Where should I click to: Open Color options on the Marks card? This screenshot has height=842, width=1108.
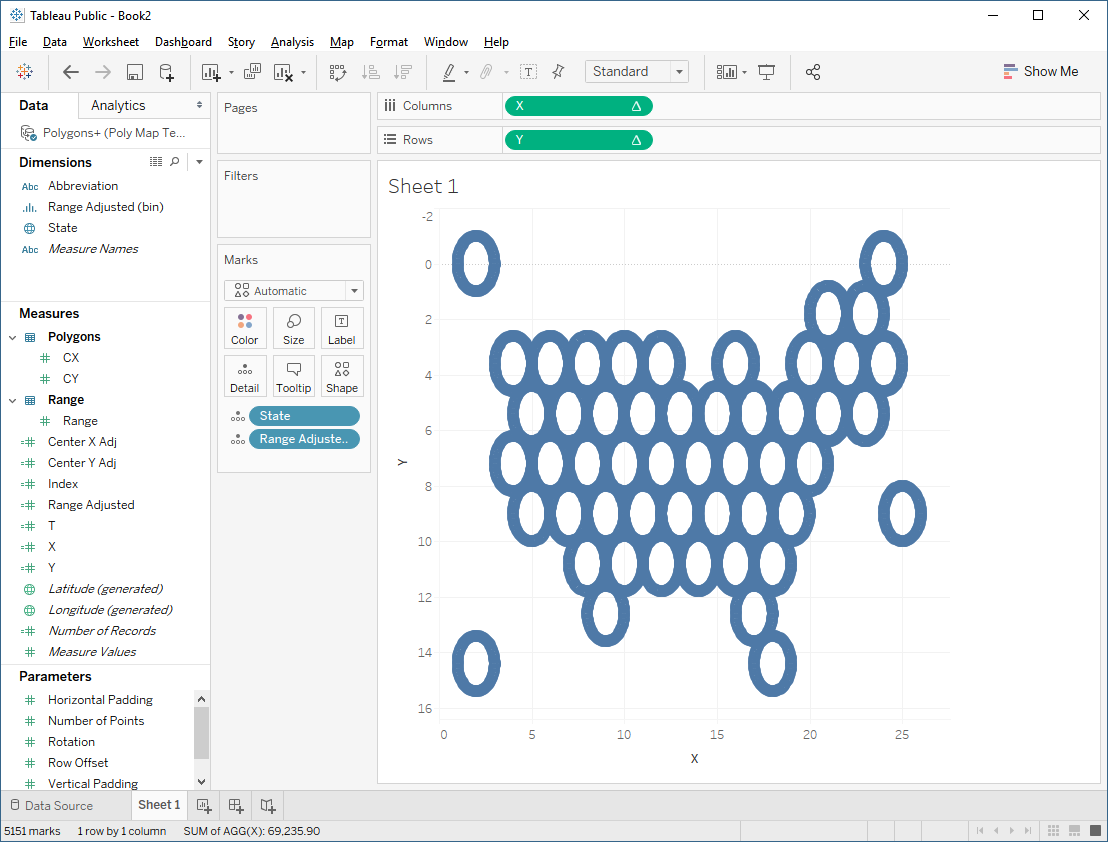(x=245, y=328)
